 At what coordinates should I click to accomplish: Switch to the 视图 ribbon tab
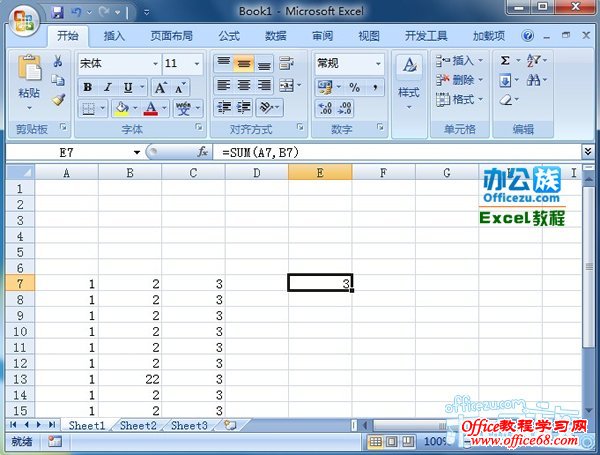[x=368, y=36]
